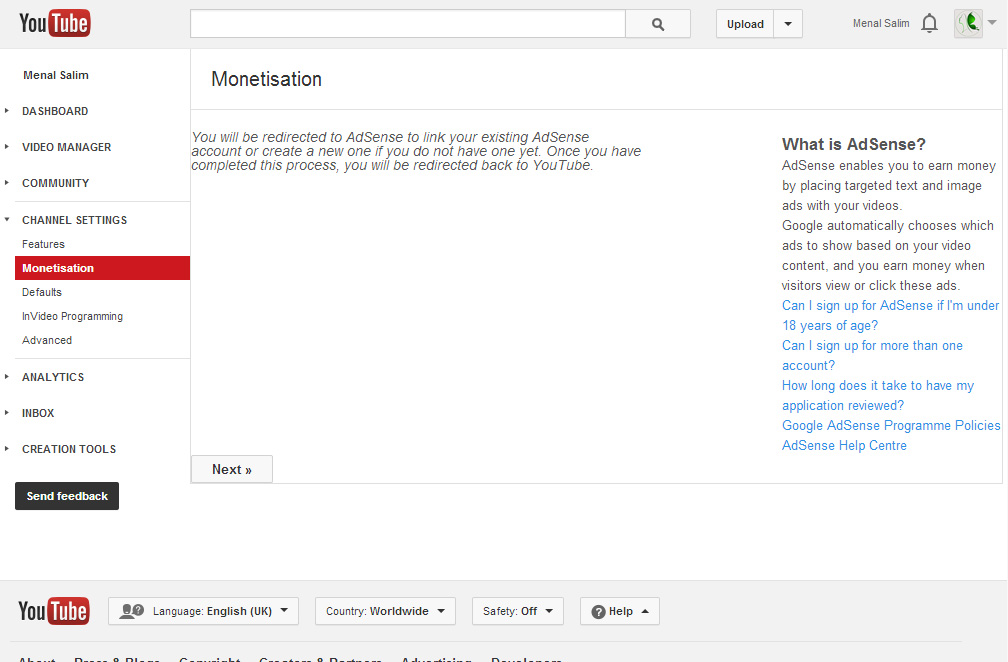Click the Monetisation page heading
Image resolution: width=1008 pixels, height=662 pixels.
coord(266,79)
